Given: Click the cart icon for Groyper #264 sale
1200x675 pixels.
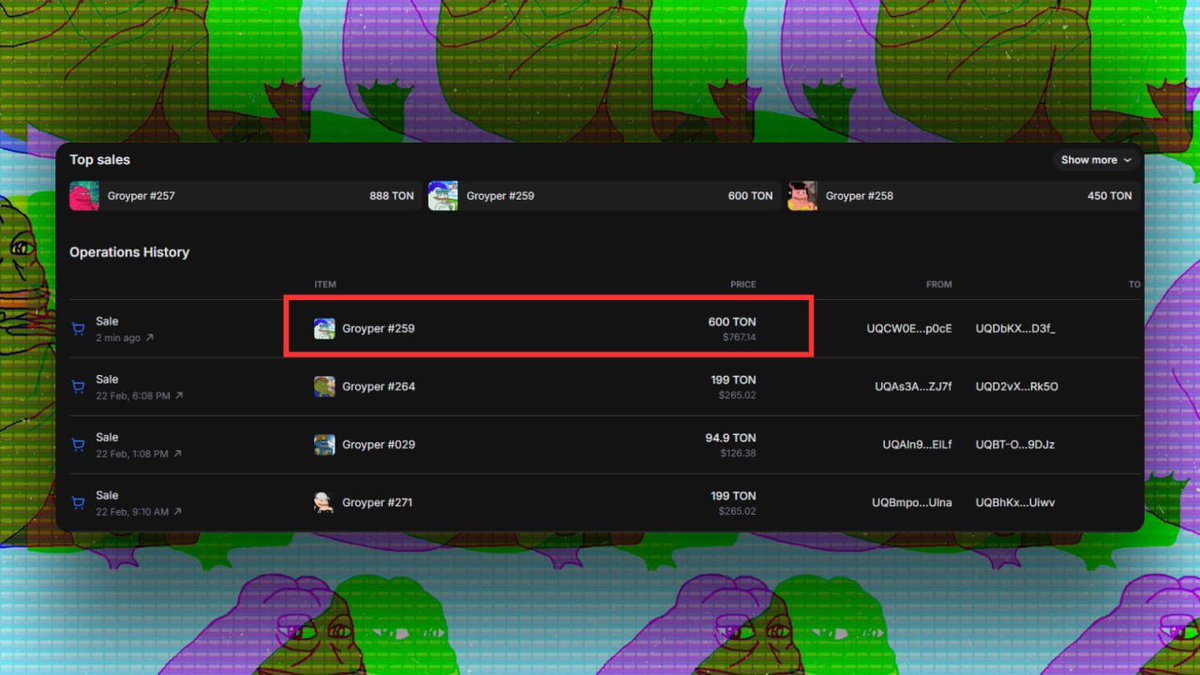Looking at the screenshot, I should click(x=78, y=387).
